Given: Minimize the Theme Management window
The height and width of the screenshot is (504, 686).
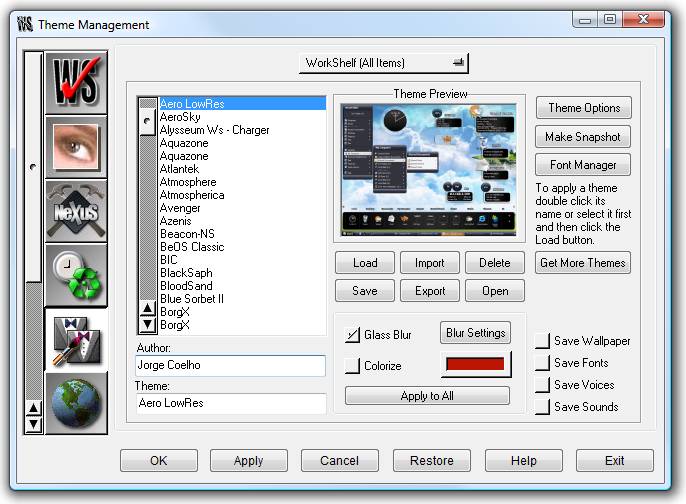Looking at the screenshot, I should pos(584,20).
